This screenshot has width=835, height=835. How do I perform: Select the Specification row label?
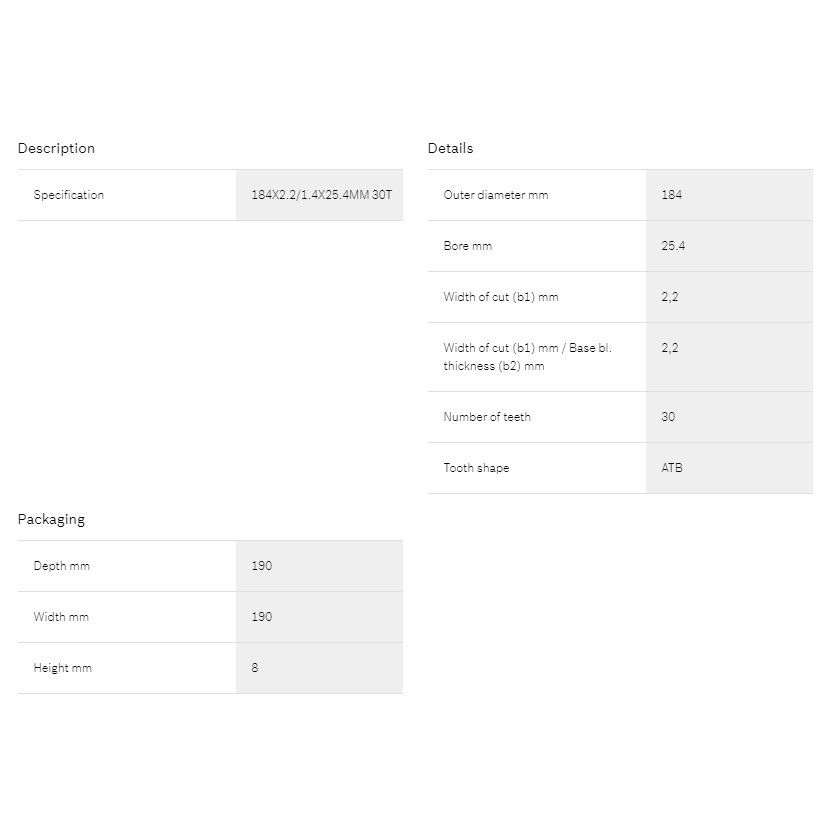69,195
